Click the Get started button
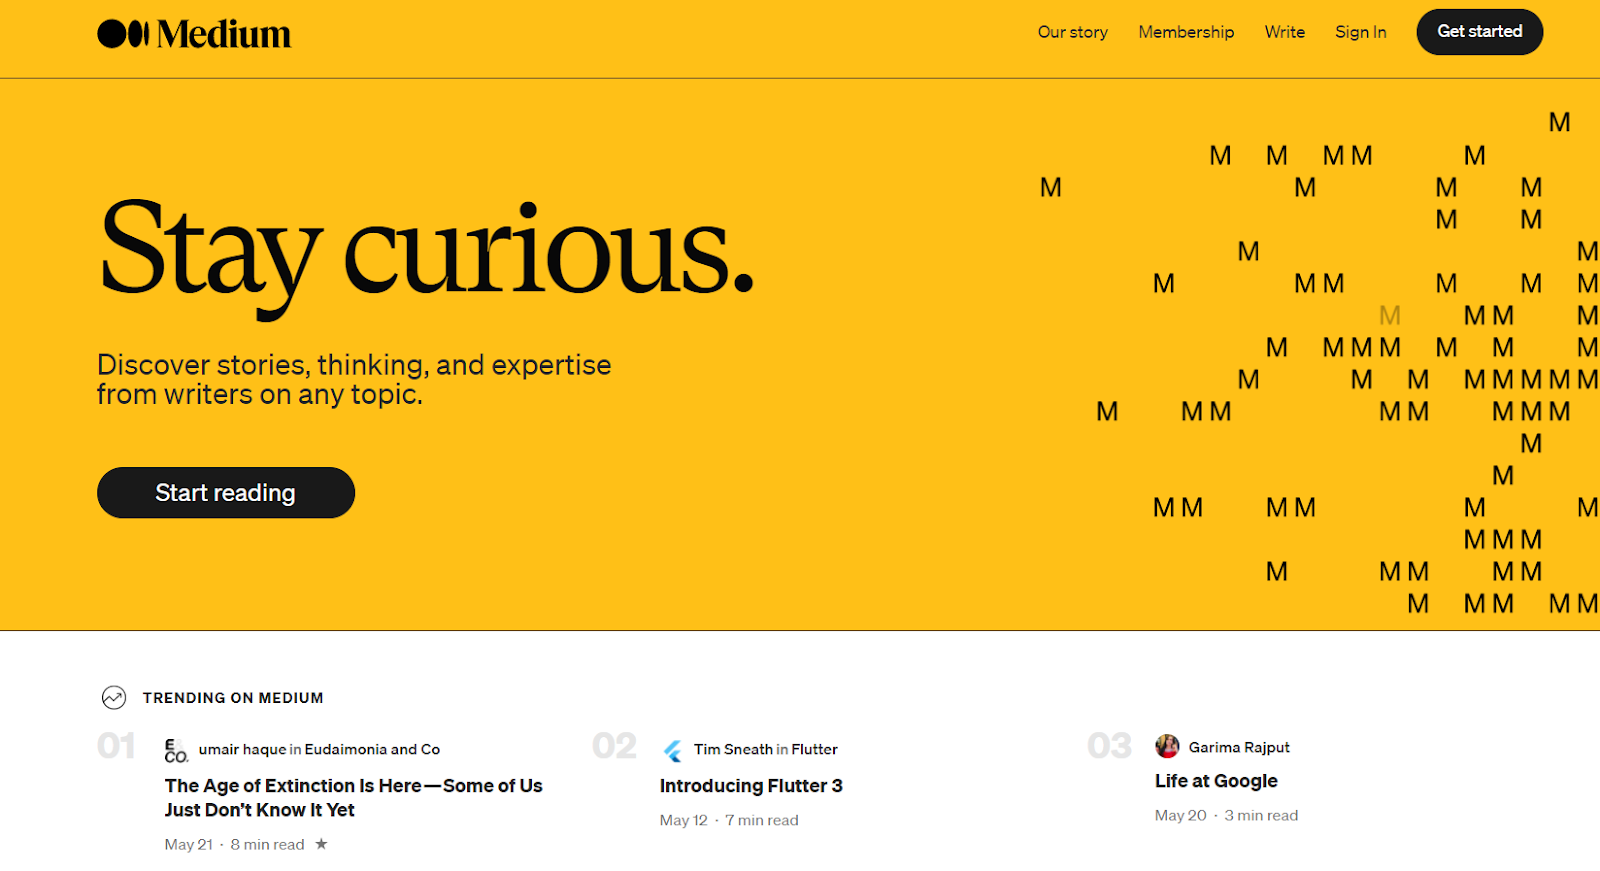This screenshot has width=1600, height=871. click(x=1479, y=32)
